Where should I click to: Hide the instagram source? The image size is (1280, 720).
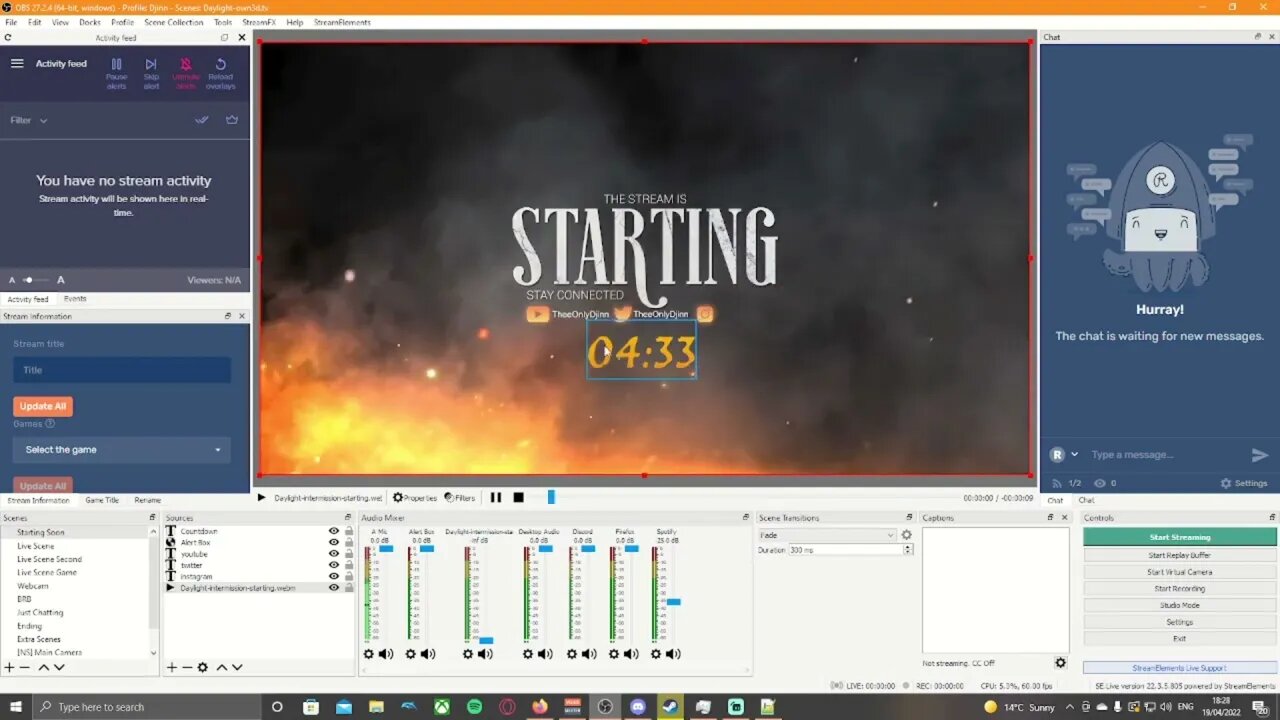(334, 576)
